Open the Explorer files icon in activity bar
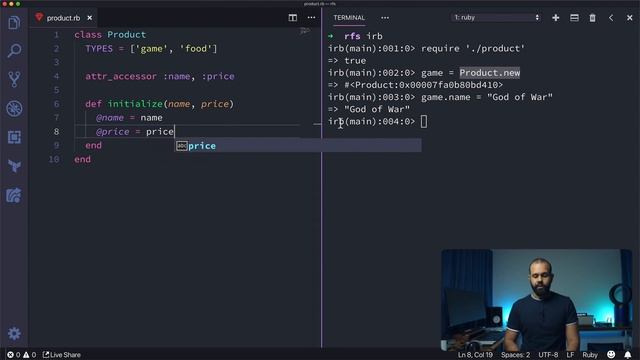The image size is (640, 360). (x=14, y=23)
